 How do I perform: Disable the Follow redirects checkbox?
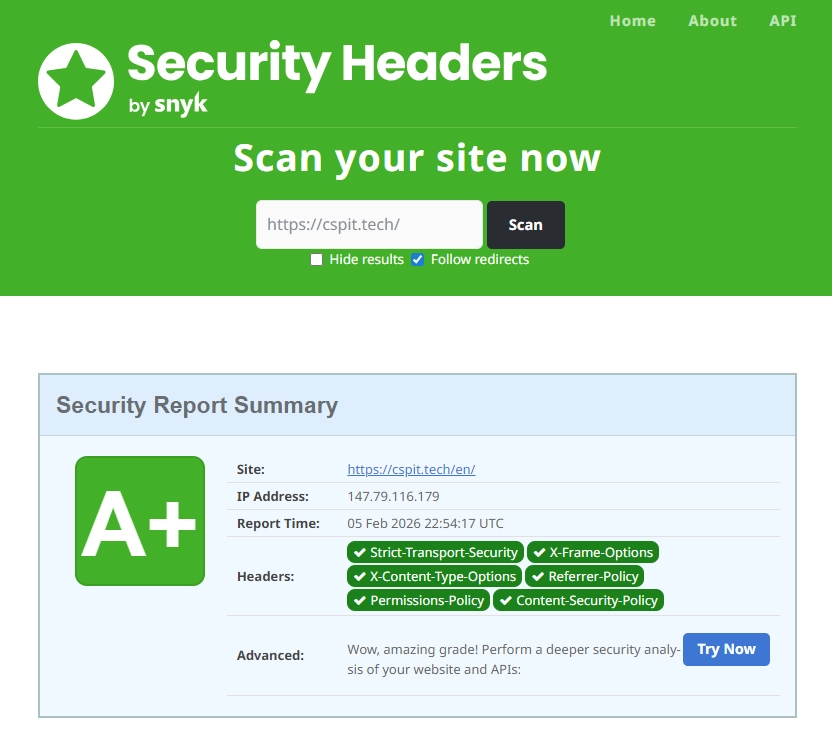[417, 259]
